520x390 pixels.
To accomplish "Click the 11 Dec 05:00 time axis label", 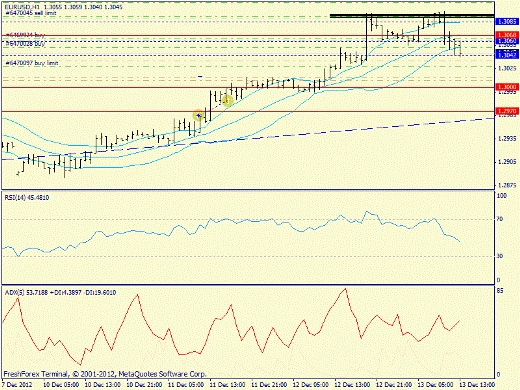I will point(186,385).
